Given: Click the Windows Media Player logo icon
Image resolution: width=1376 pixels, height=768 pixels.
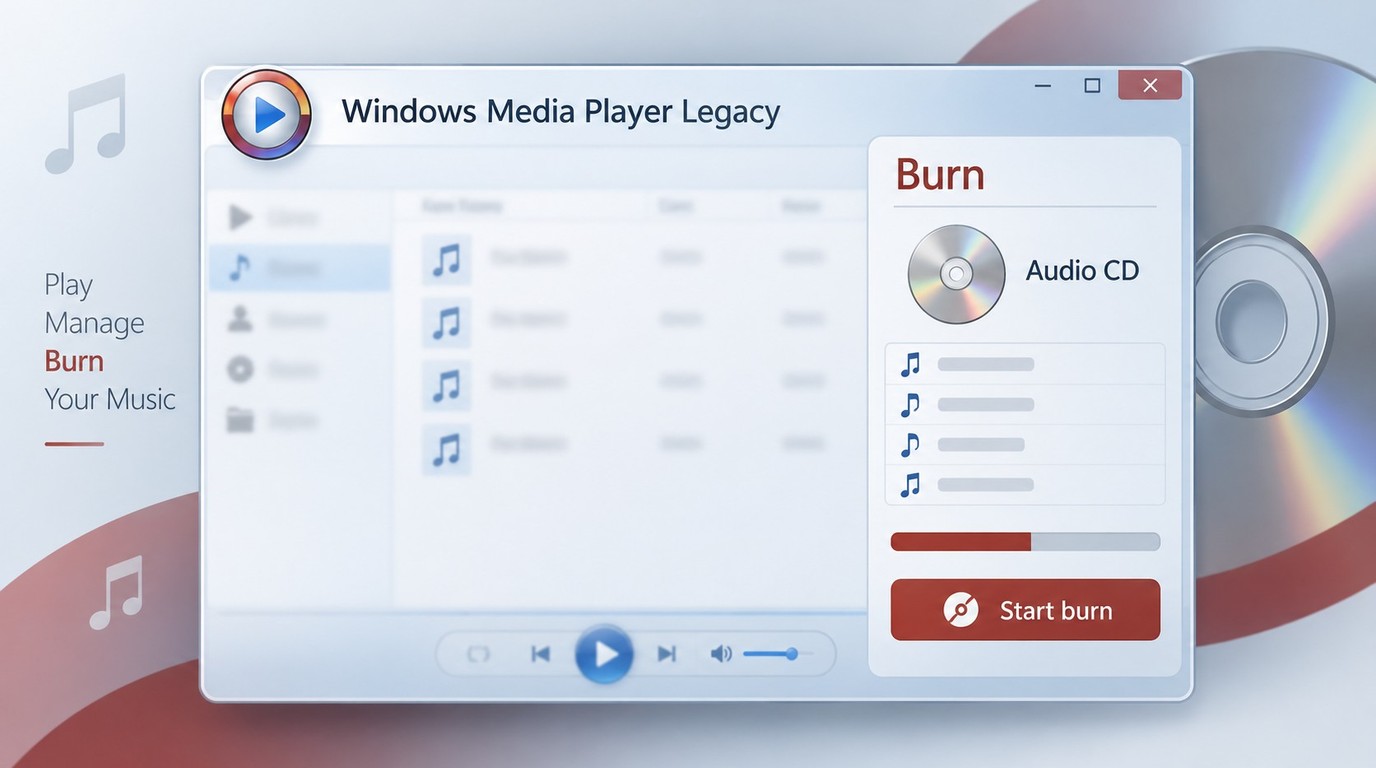Looking at the screenshot, I should pyautogui.click(x=266, y=115).
